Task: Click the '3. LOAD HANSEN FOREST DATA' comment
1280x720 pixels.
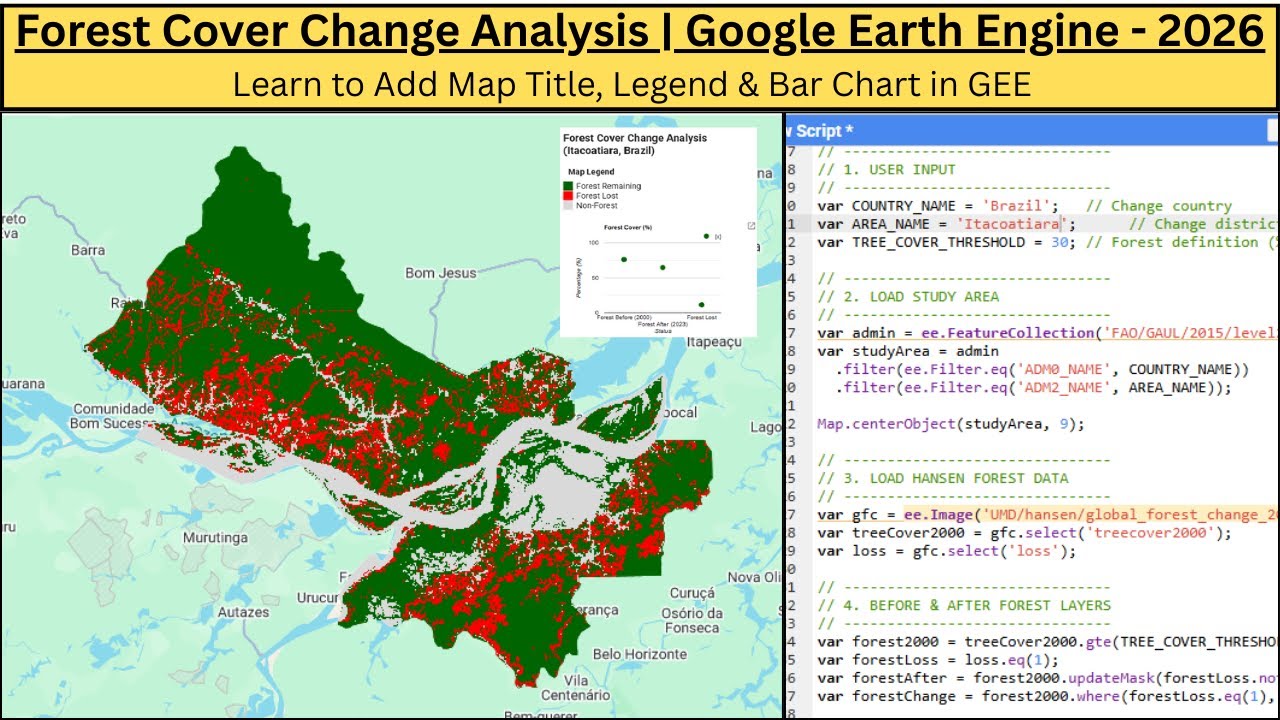Action: tap(941, 478)
